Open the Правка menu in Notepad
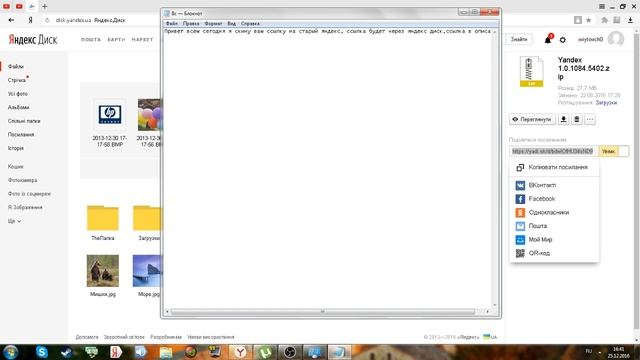 click(x=191, y=24)
